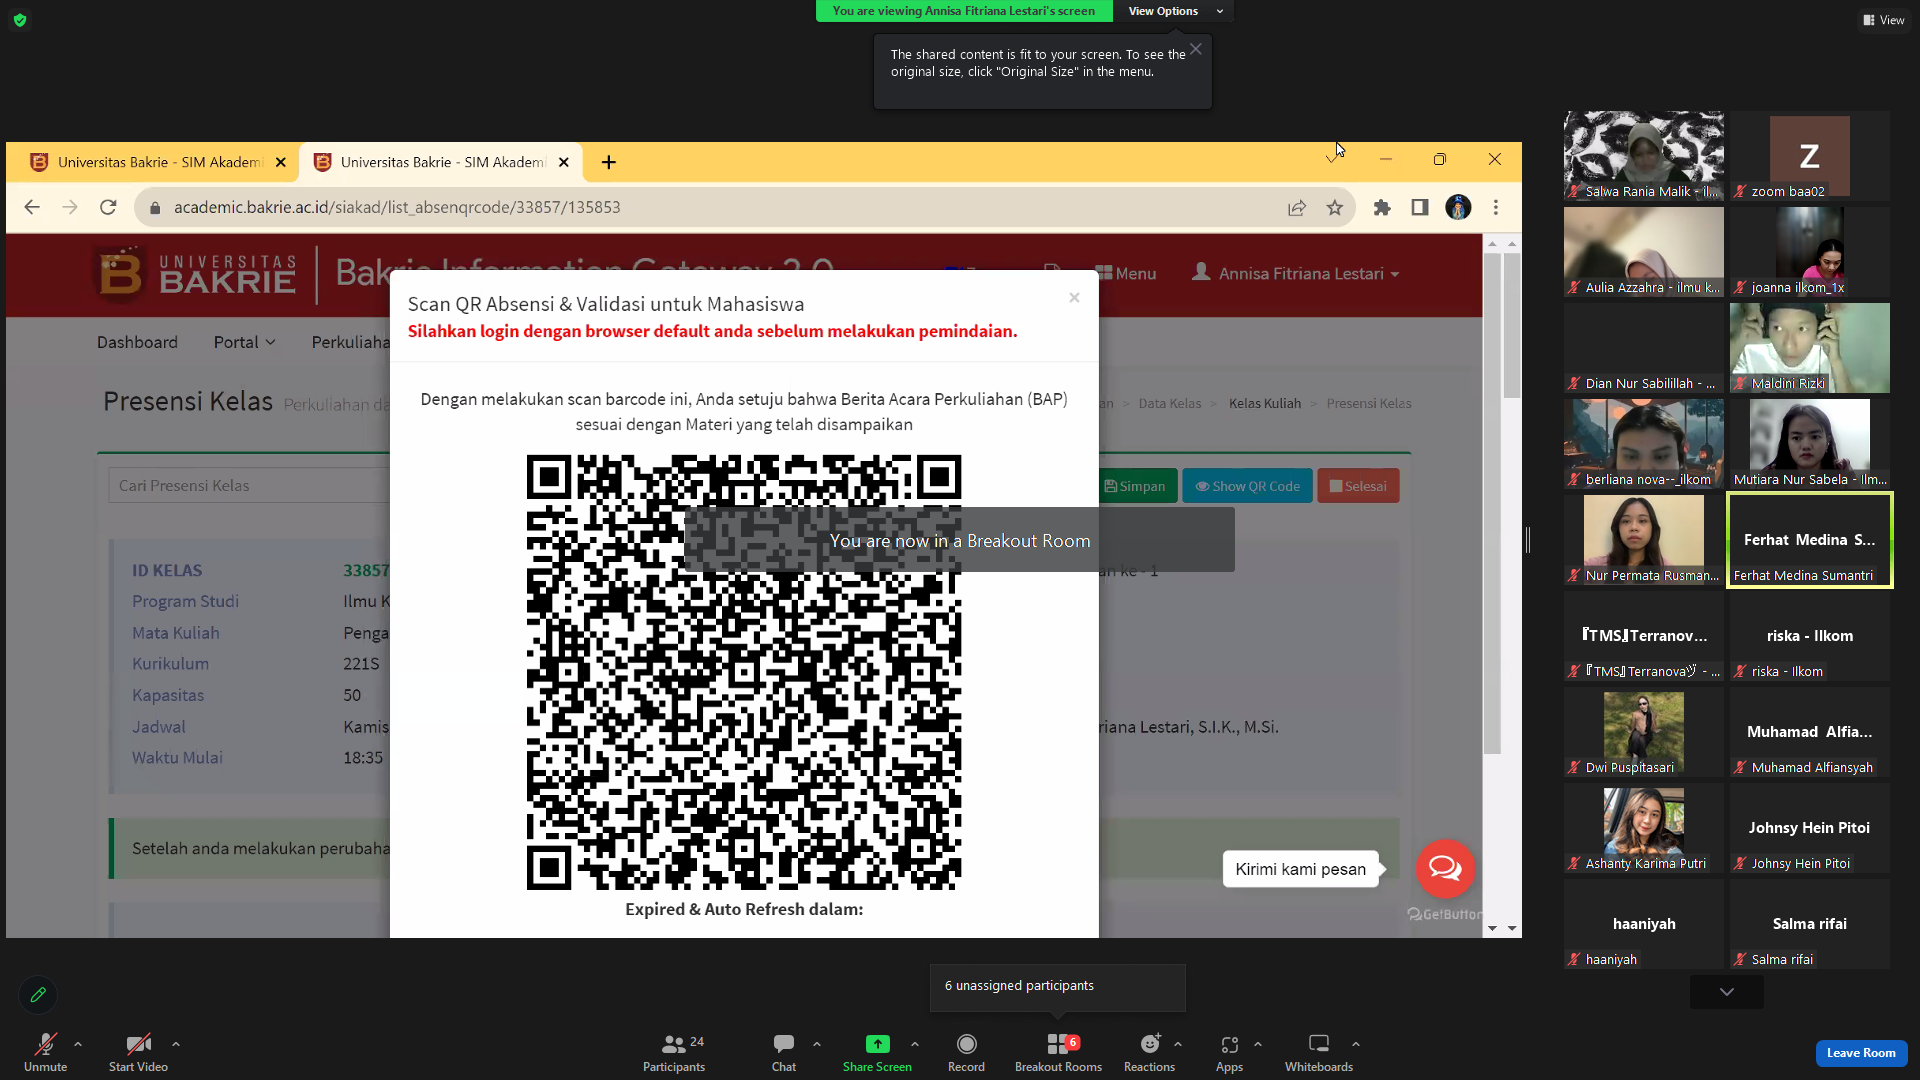
Task: Reload the browser page
Action: pyautogui.click(x=108, y=207)
